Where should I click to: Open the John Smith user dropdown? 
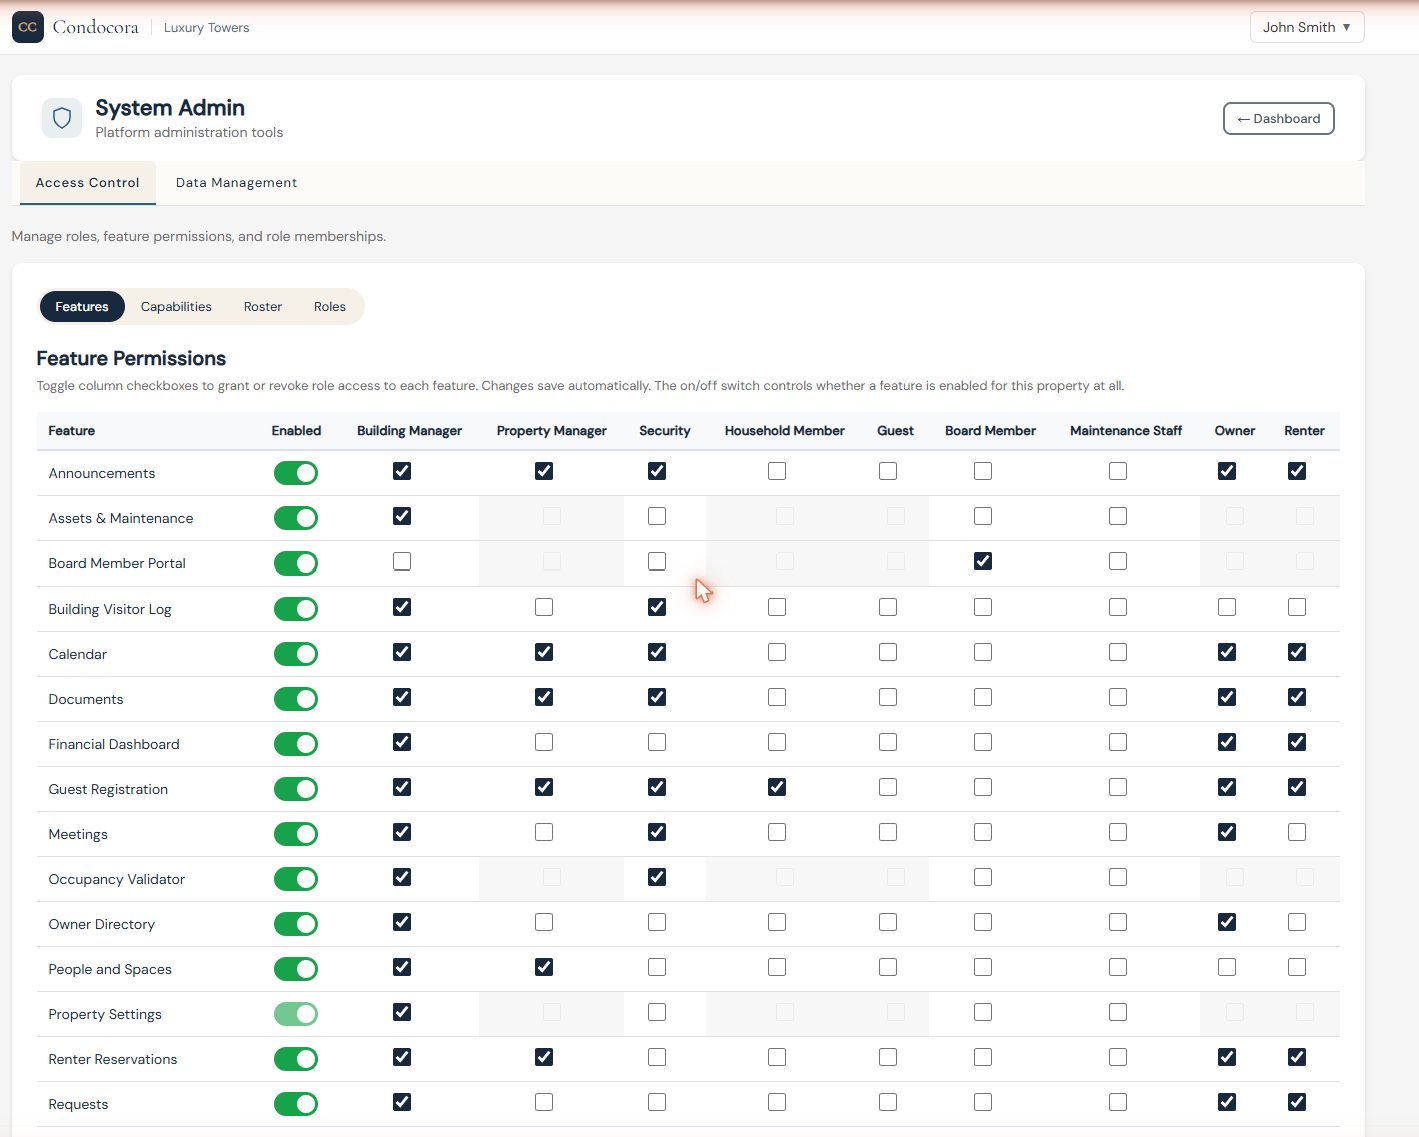pyautogui.click(x=1307, y=27)
